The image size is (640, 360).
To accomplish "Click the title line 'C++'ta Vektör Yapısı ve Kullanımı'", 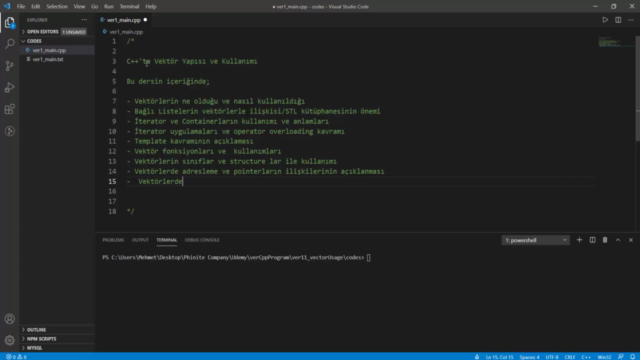I will (x=192, y=61).
